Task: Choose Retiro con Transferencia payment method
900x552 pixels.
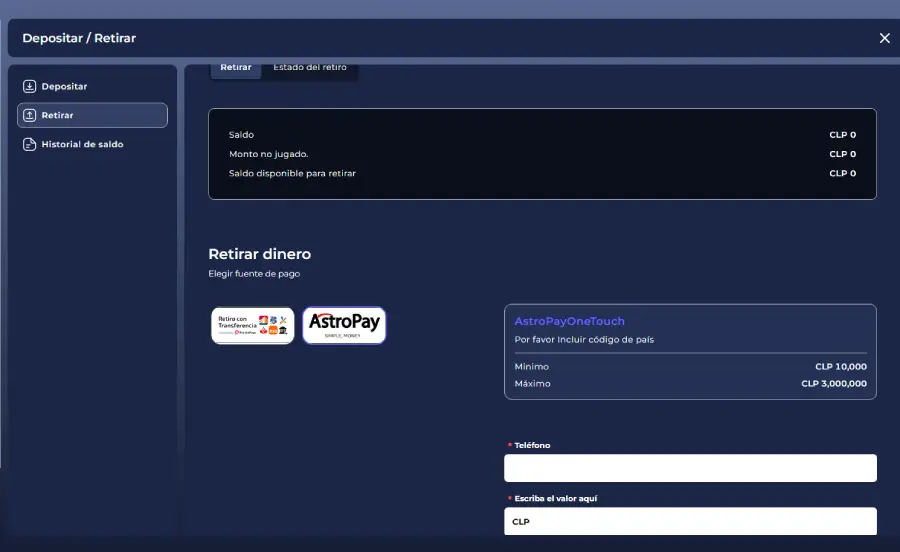Action: (253, 325)
